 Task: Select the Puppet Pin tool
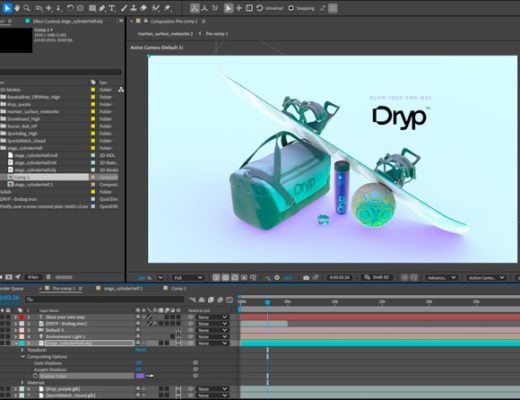pos(167,8)
